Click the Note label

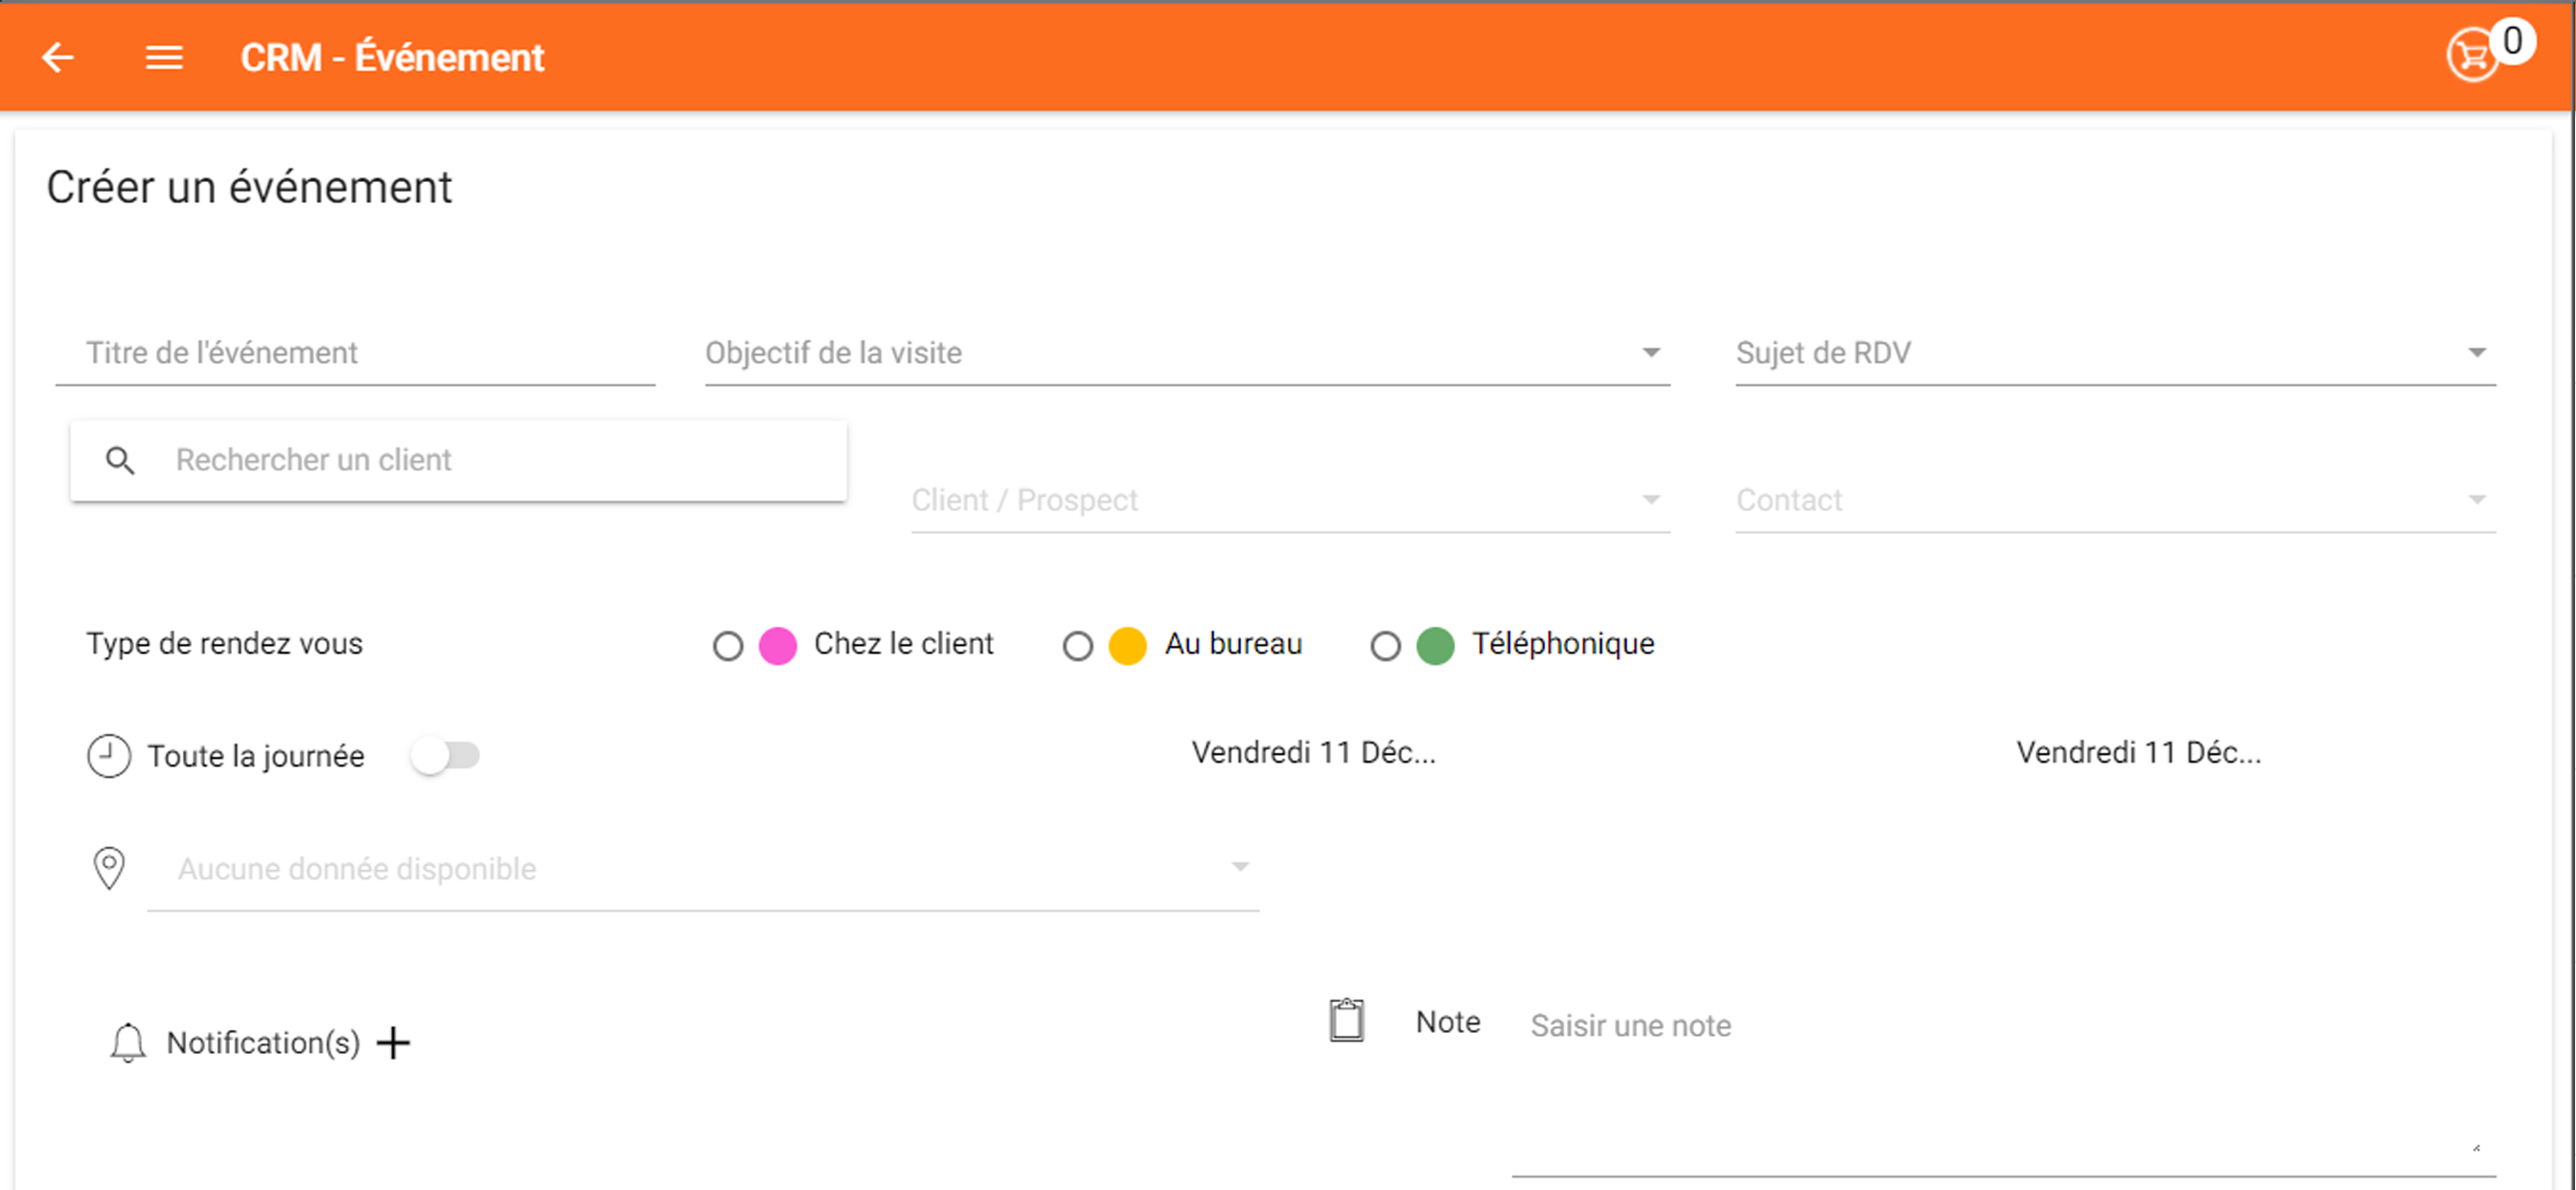point(1447,1021)
